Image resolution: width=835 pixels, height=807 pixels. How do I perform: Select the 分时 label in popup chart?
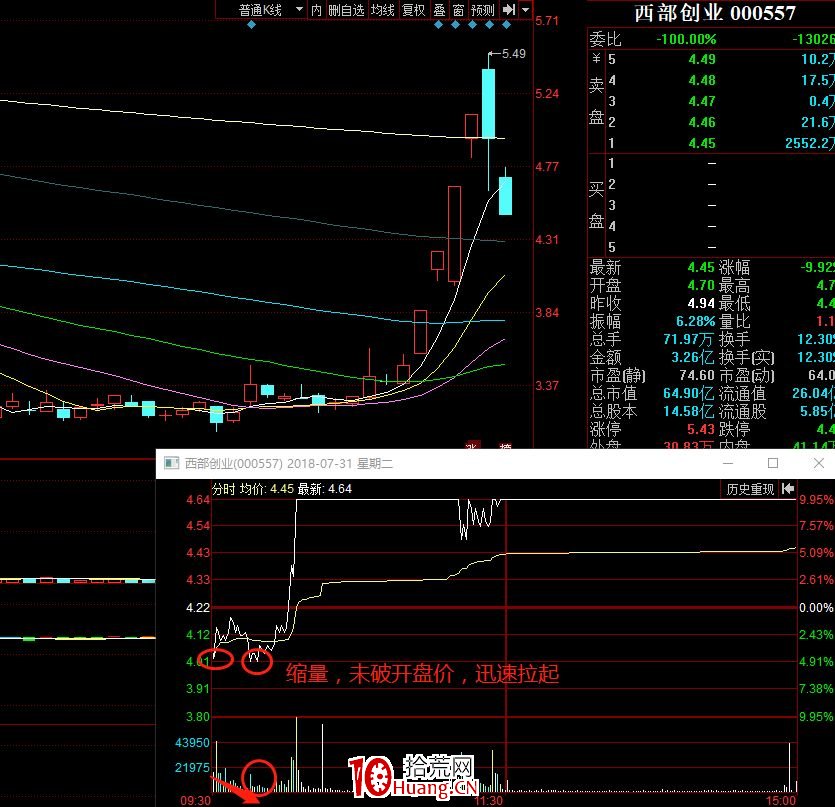coord(222,489)
